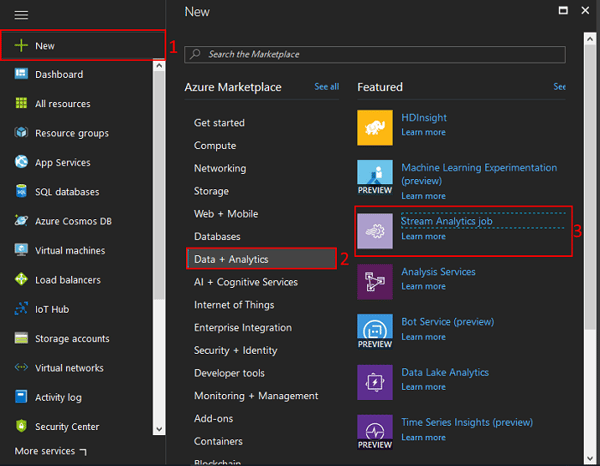Click the Activity log icon
Image resolution: width=600 pixels, height=466 pixels.
tap(21, 397)
